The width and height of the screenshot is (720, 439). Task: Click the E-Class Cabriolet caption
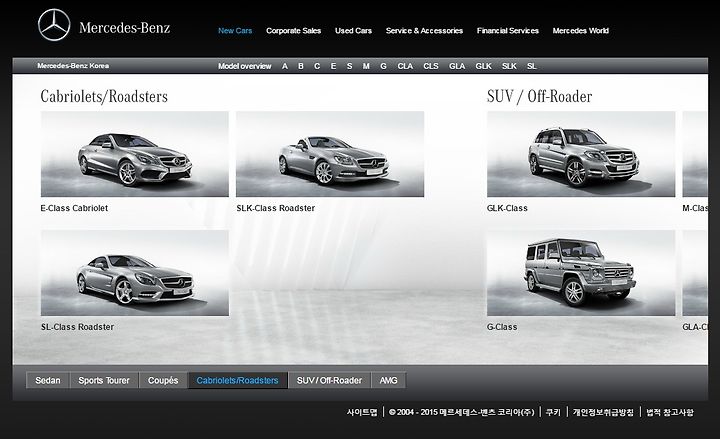pyautogui.click(x=74, y=208)
